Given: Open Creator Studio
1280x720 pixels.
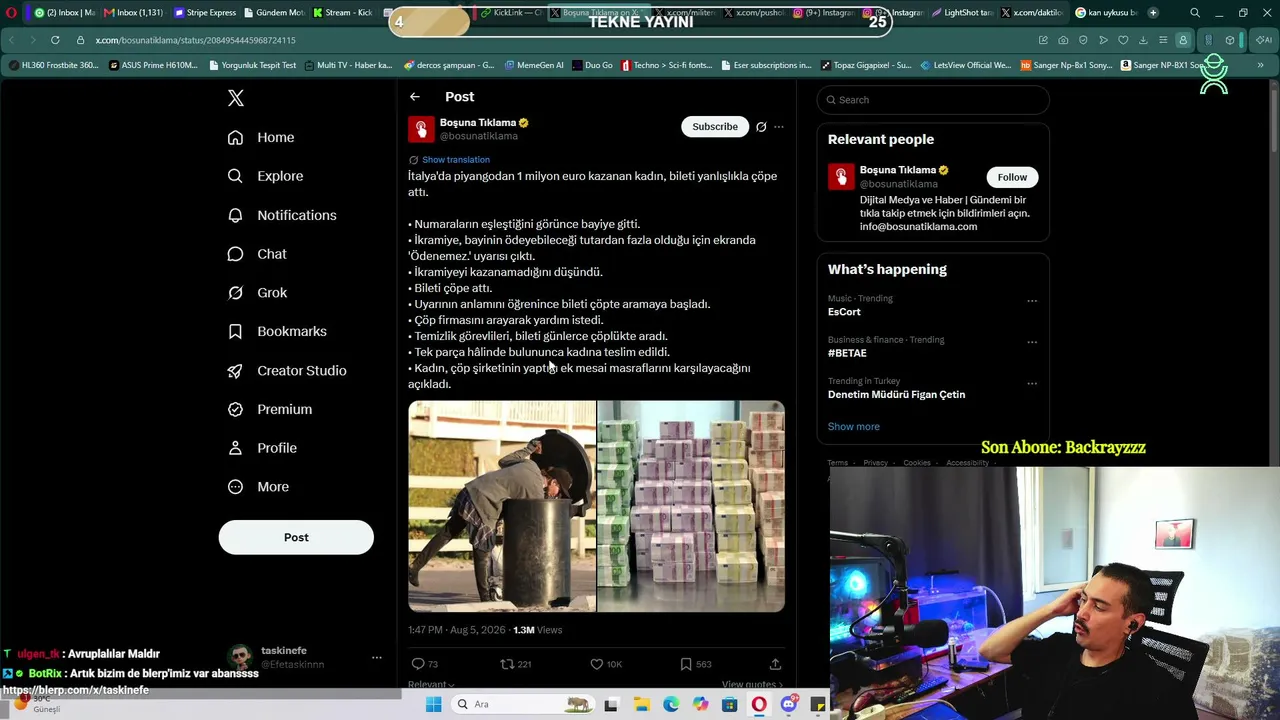Looking at the screenshot, I should [287, 370].
